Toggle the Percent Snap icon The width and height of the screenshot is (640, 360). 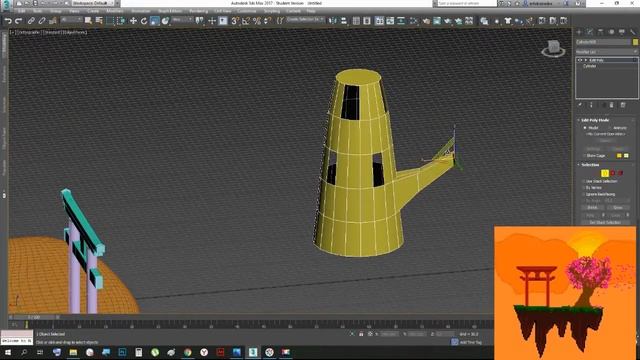pos(257,20)
